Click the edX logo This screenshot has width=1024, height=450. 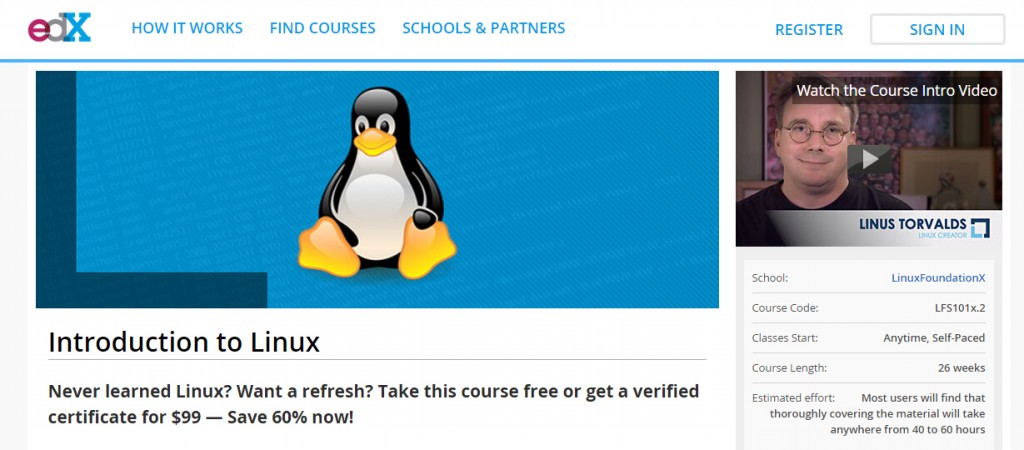click(x=59, y=28)
